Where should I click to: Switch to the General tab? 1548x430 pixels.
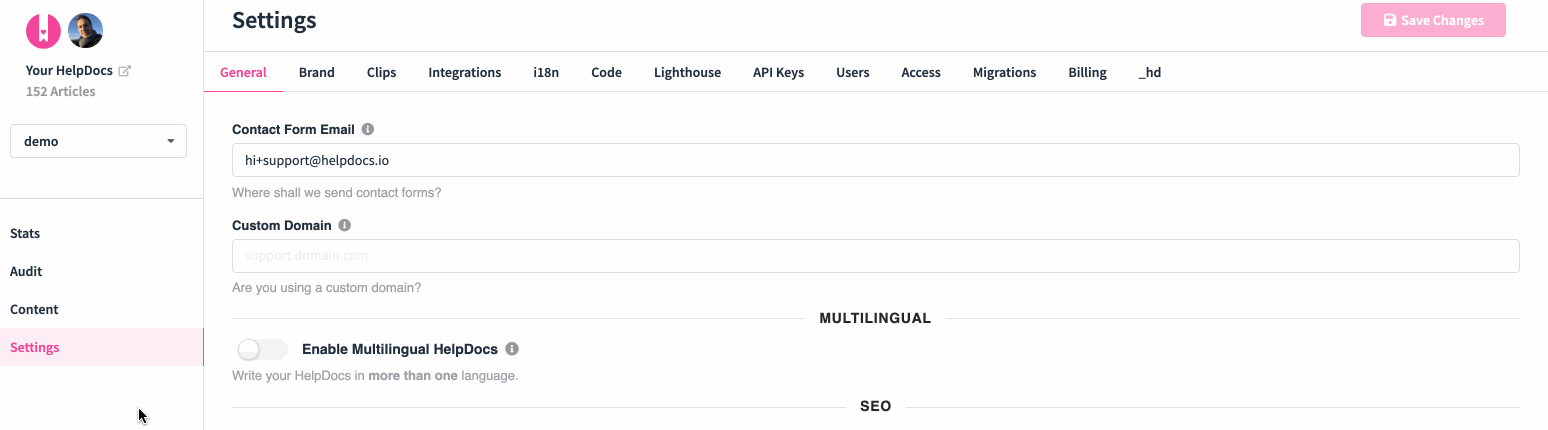tap(243, 72)
